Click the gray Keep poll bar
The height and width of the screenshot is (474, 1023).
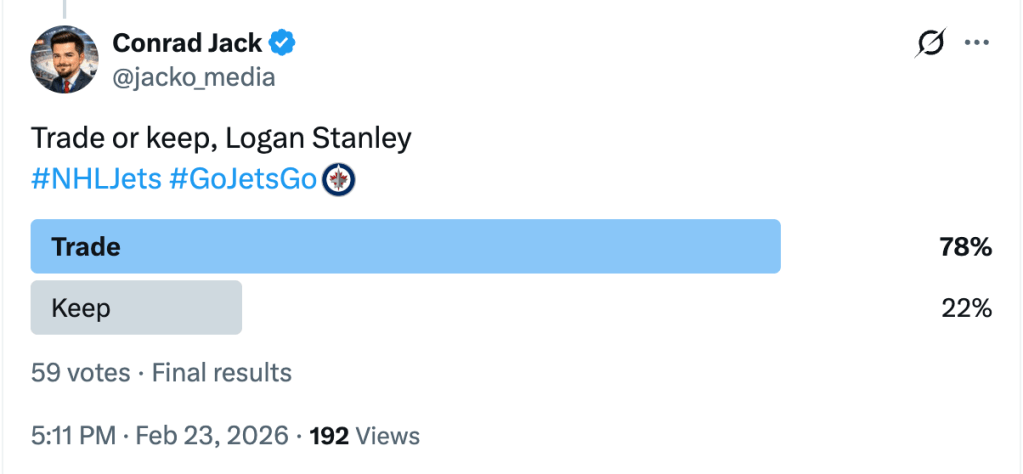136,308
